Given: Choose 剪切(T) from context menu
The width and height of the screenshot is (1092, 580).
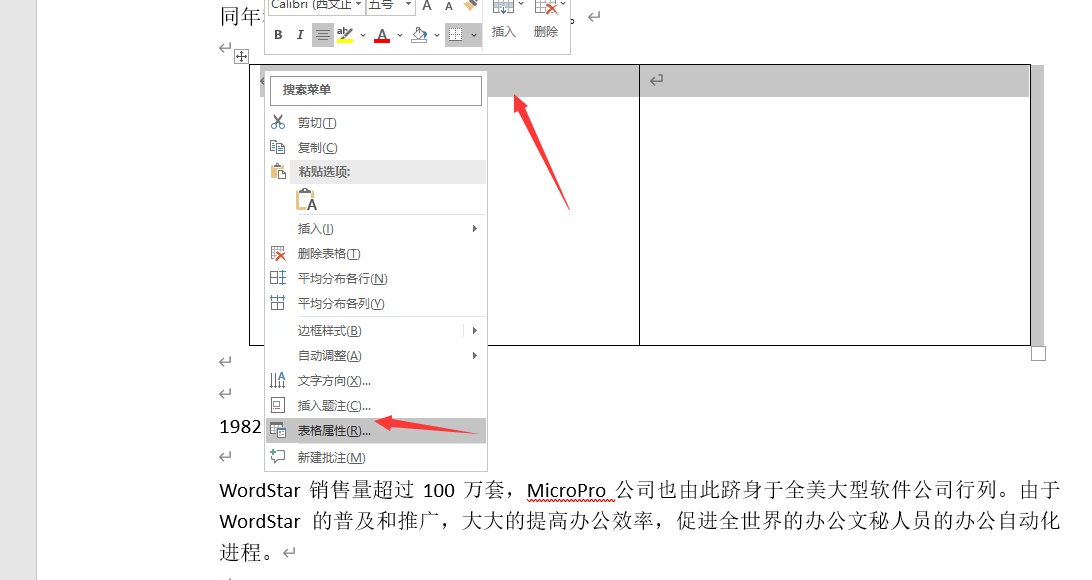Looking at the screenshot, I should coord(376,123).
